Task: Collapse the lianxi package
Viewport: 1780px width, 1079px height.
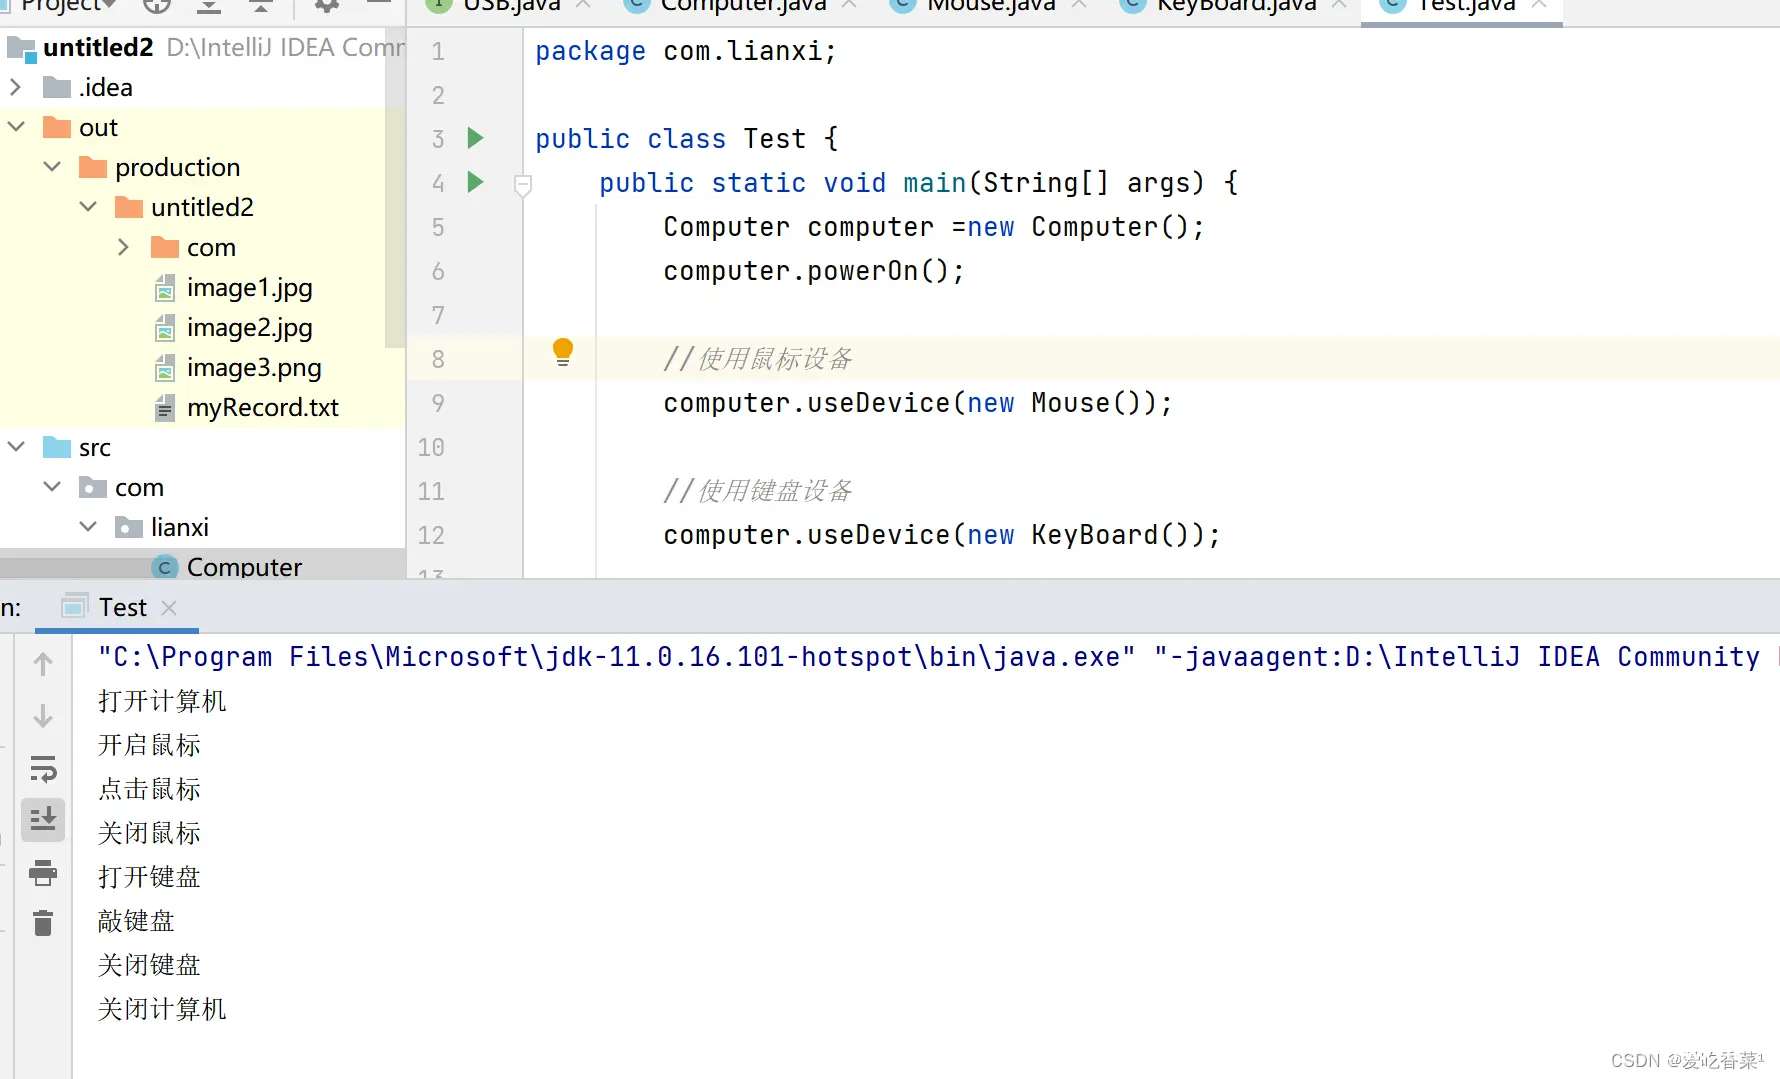Action: (88, 527)
